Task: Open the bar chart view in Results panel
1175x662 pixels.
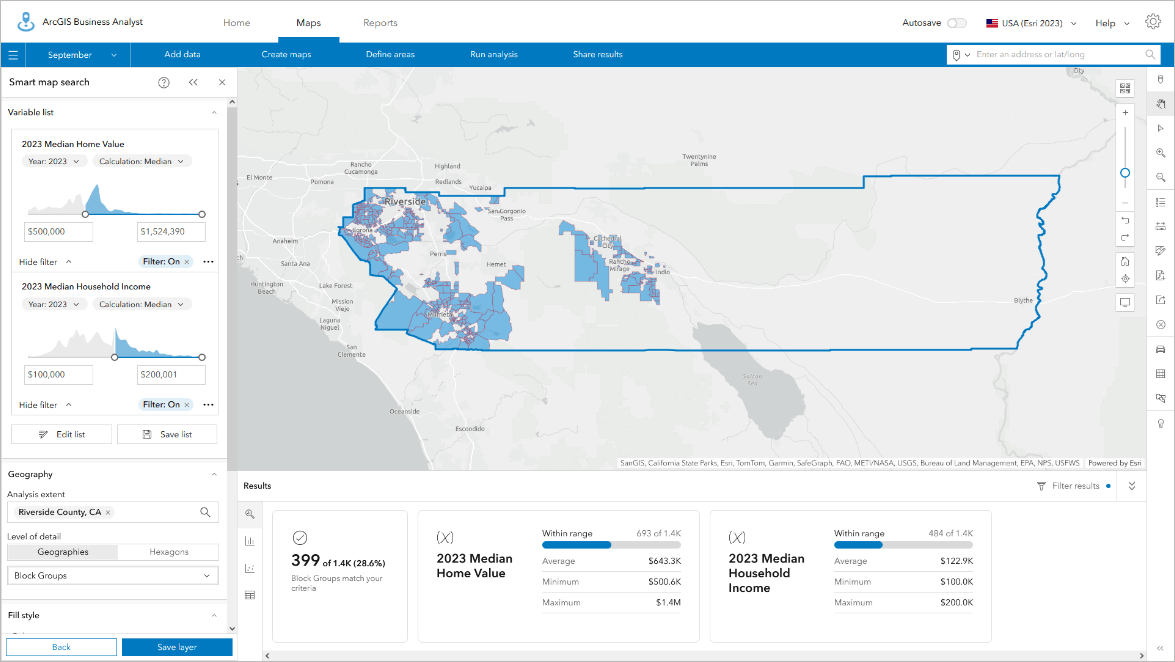Action: click(x=248, y=540)
